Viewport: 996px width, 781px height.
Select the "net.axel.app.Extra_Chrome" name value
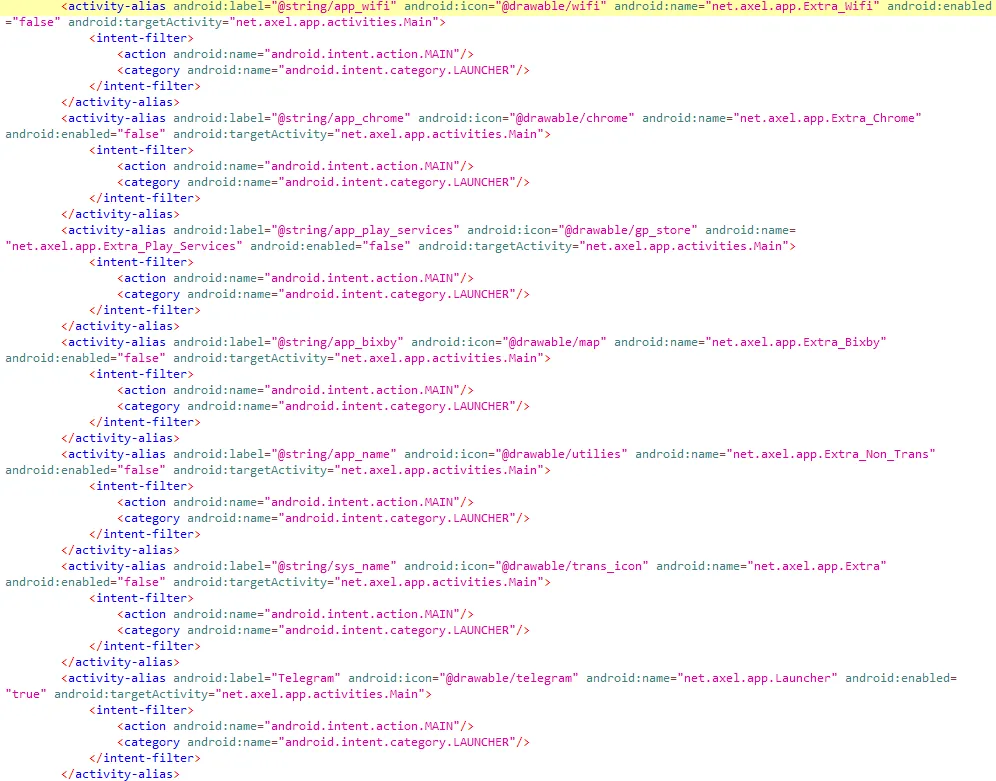[x=828, y=118]
